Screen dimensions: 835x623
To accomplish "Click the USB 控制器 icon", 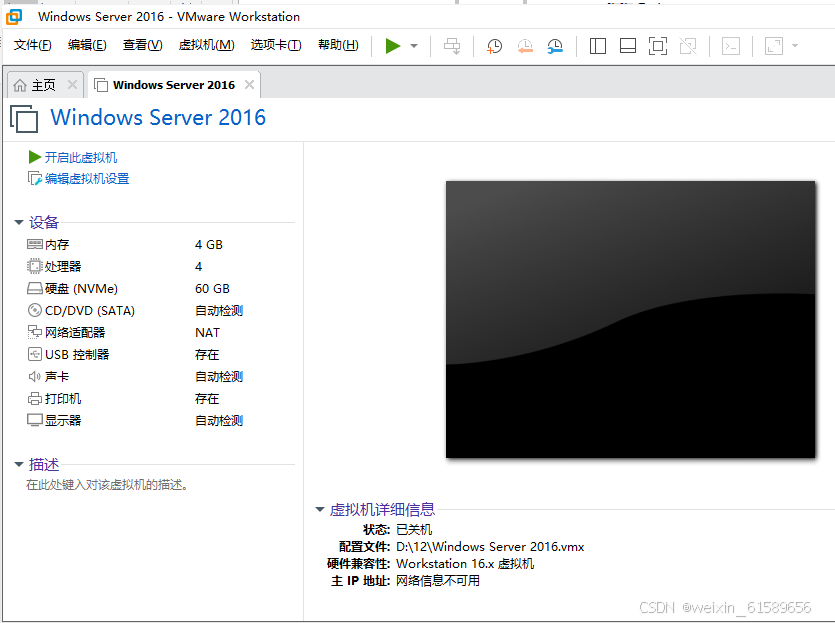I will tap(35, 354).
